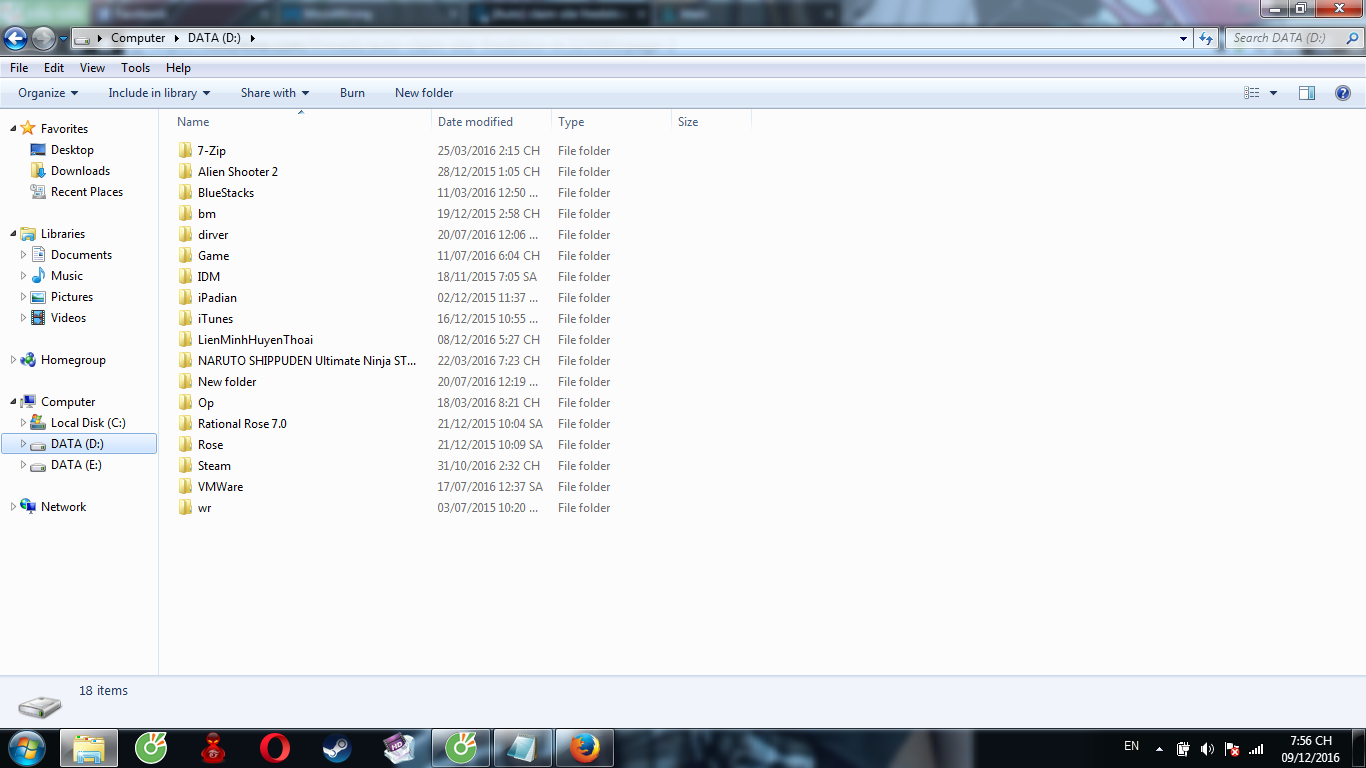
Task: Open the Help question mark icon
Action: point(1343,93)
